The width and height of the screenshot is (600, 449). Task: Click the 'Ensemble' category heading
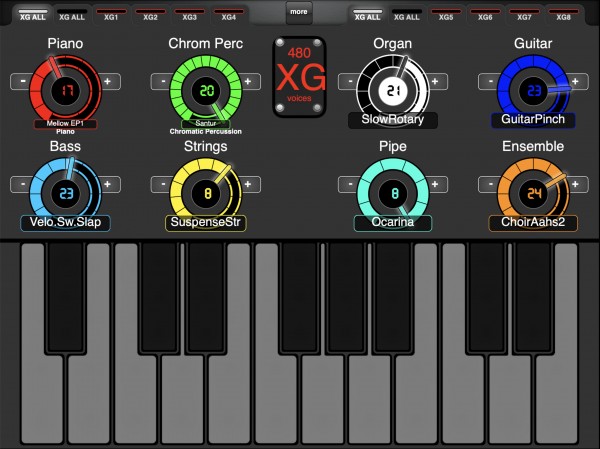tap(533, 146)
